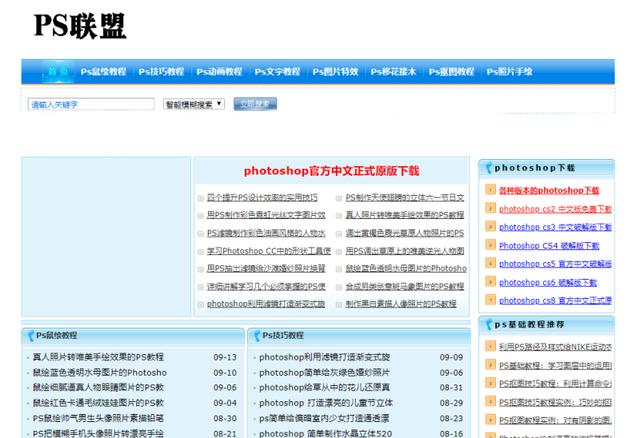640x438 pixels.
Task: Open Ps鼠绘教程 section header title
Action: click(x=56, y=336)
